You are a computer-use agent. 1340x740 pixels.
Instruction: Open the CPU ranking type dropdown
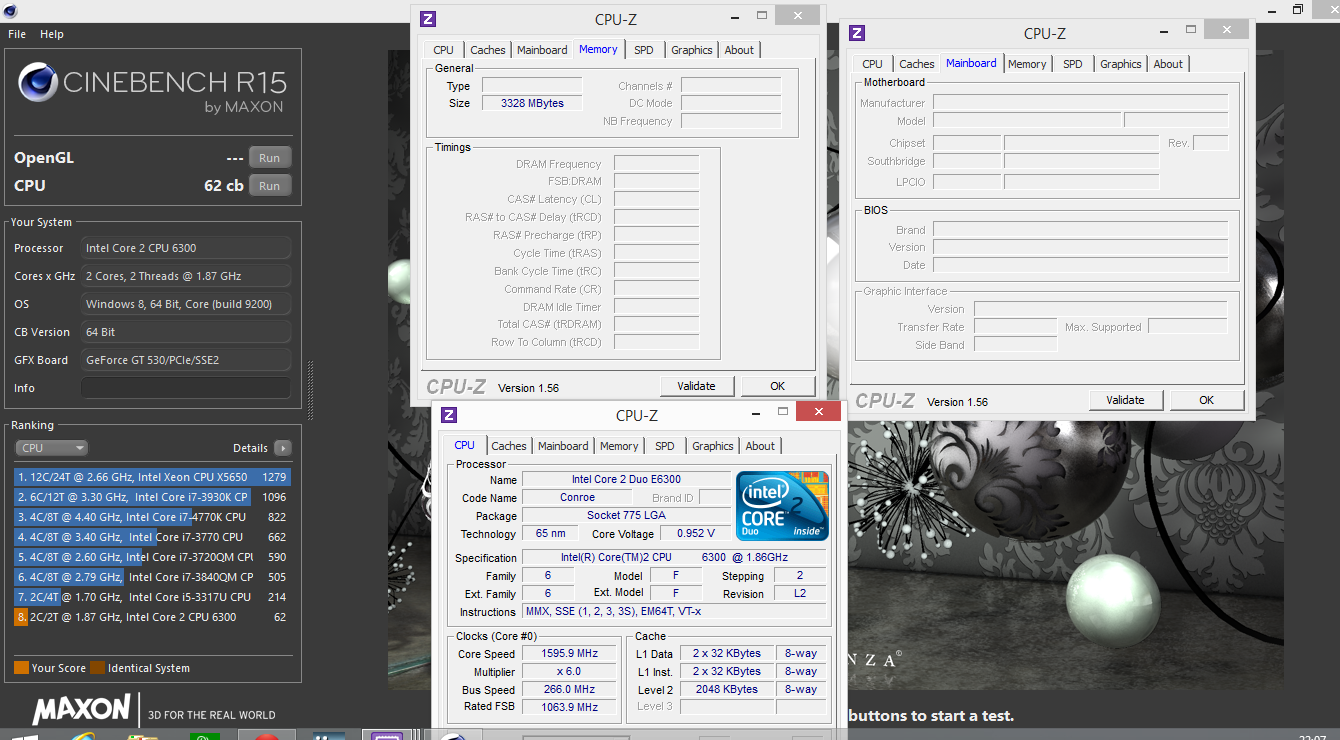52,448
